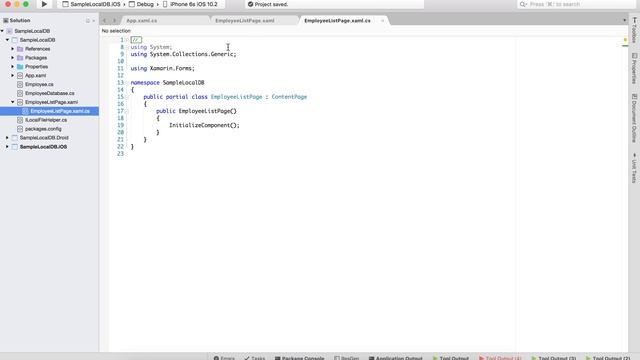Open EmployeeDatabase.cs in the solution tree
The width and height of the screenshot is (640, 360).
50,93
